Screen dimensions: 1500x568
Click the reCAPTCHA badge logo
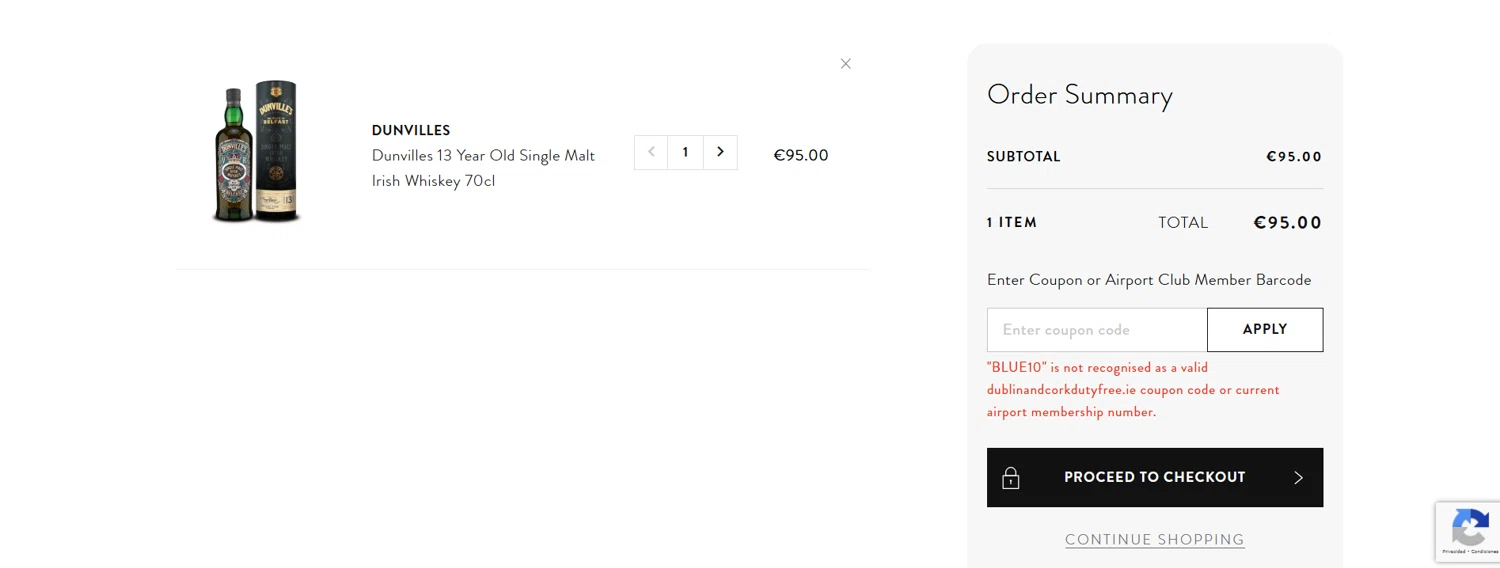(1469, 527)
